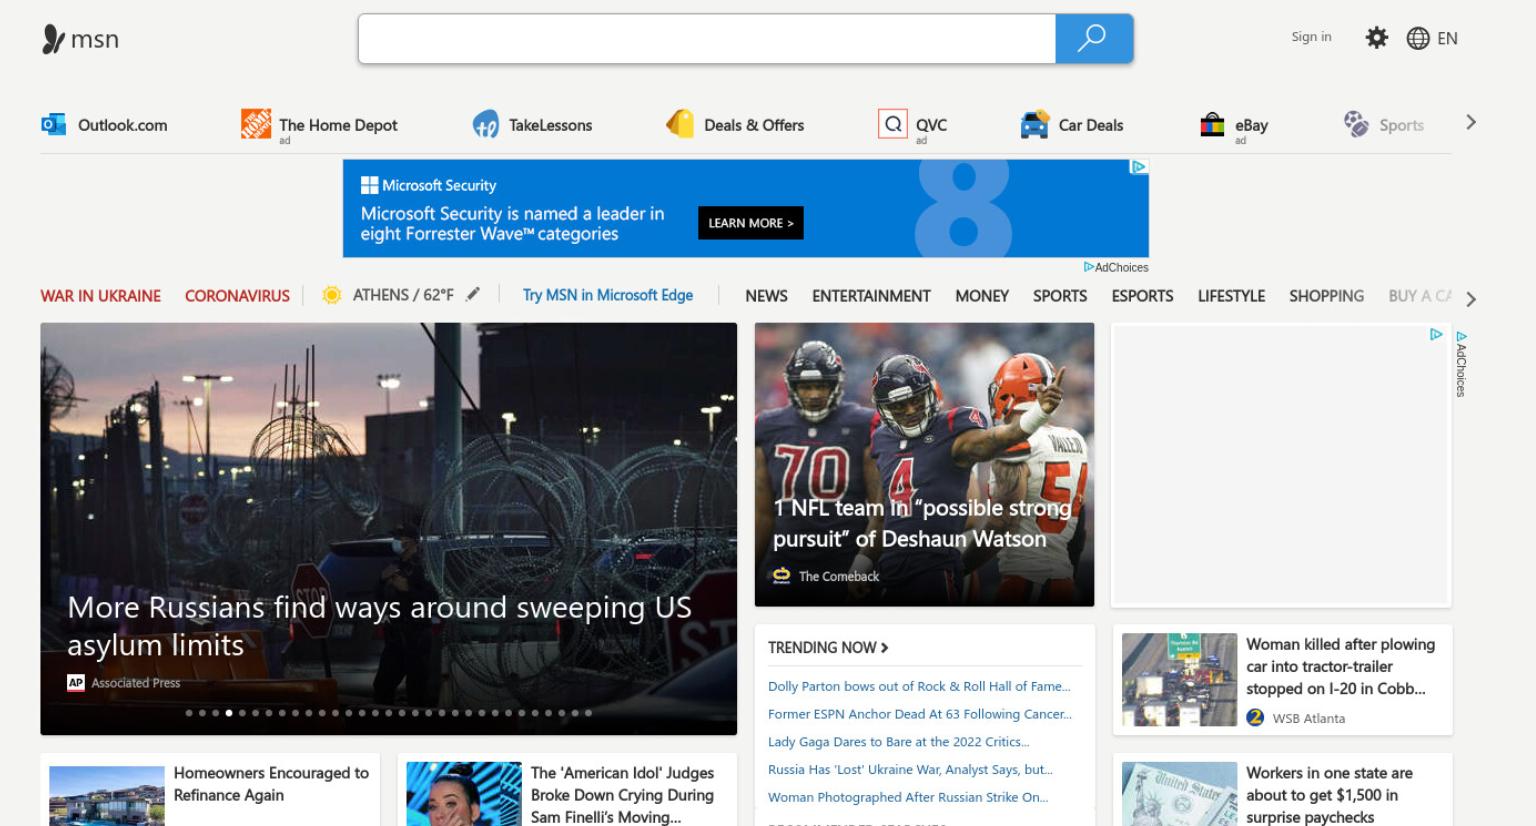Go to the SPORTS category tab
1536x826 pixels.
1060,296
